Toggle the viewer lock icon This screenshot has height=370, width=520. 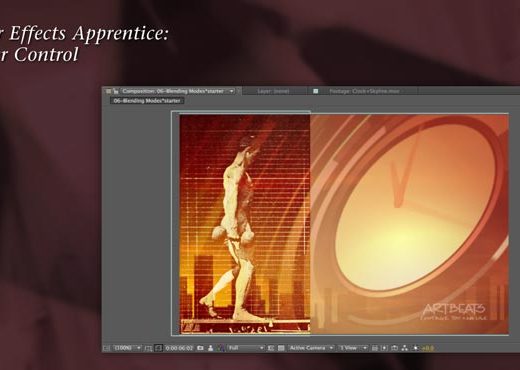coord(116,91)
